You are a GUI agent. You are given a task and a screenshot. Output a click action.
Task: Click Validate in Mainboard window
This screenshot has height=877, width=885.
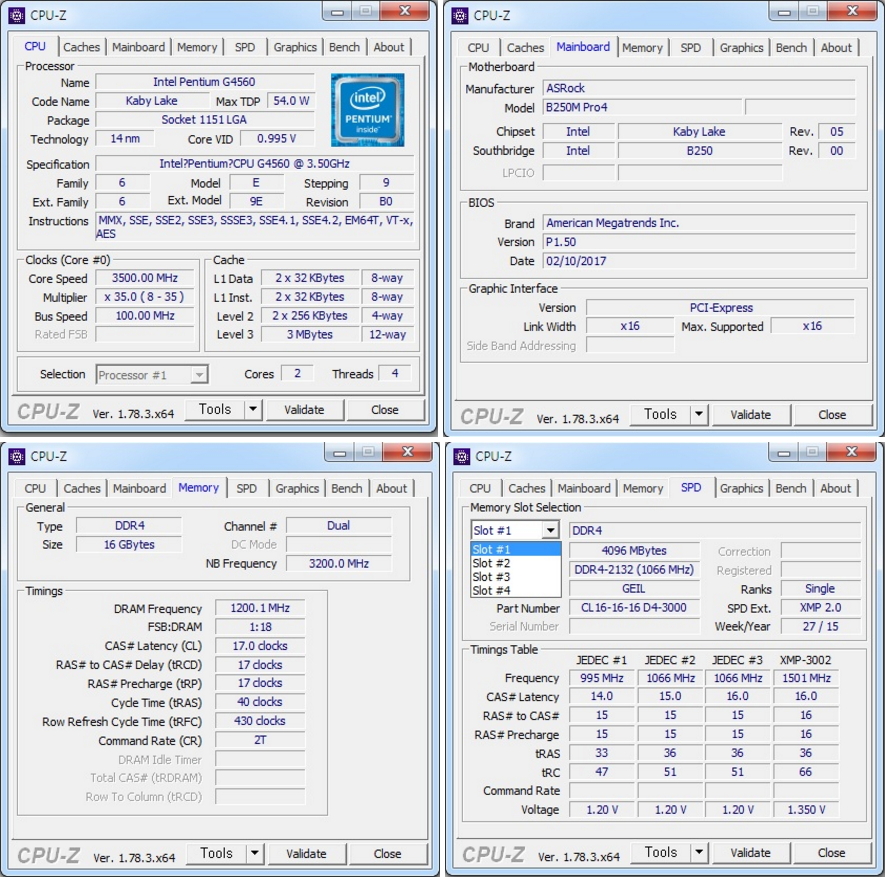click(x=751, y=415)
